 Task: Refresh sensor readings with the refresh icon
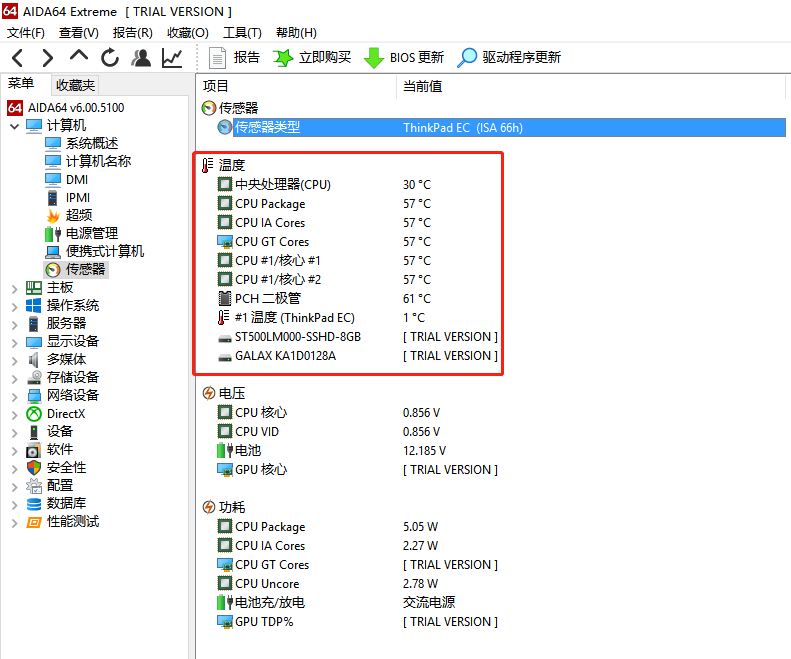[x=109, y=58]
